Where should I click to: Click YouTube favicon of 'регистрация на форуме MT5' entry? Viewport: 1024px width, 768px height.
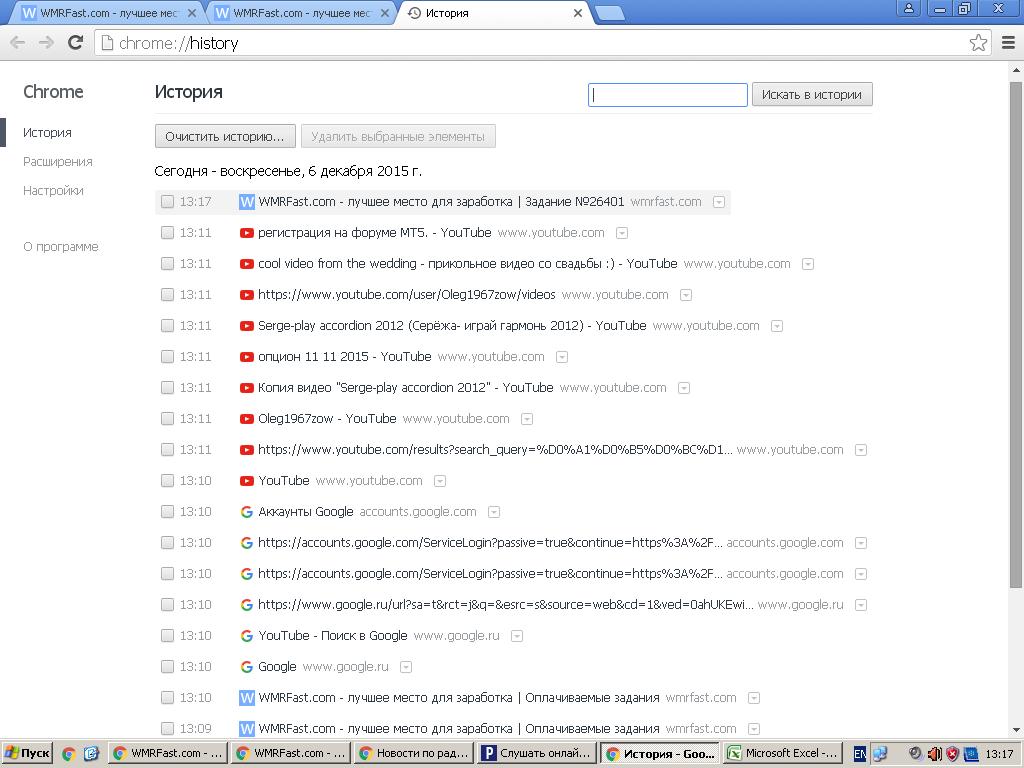(x=246, y=233)
